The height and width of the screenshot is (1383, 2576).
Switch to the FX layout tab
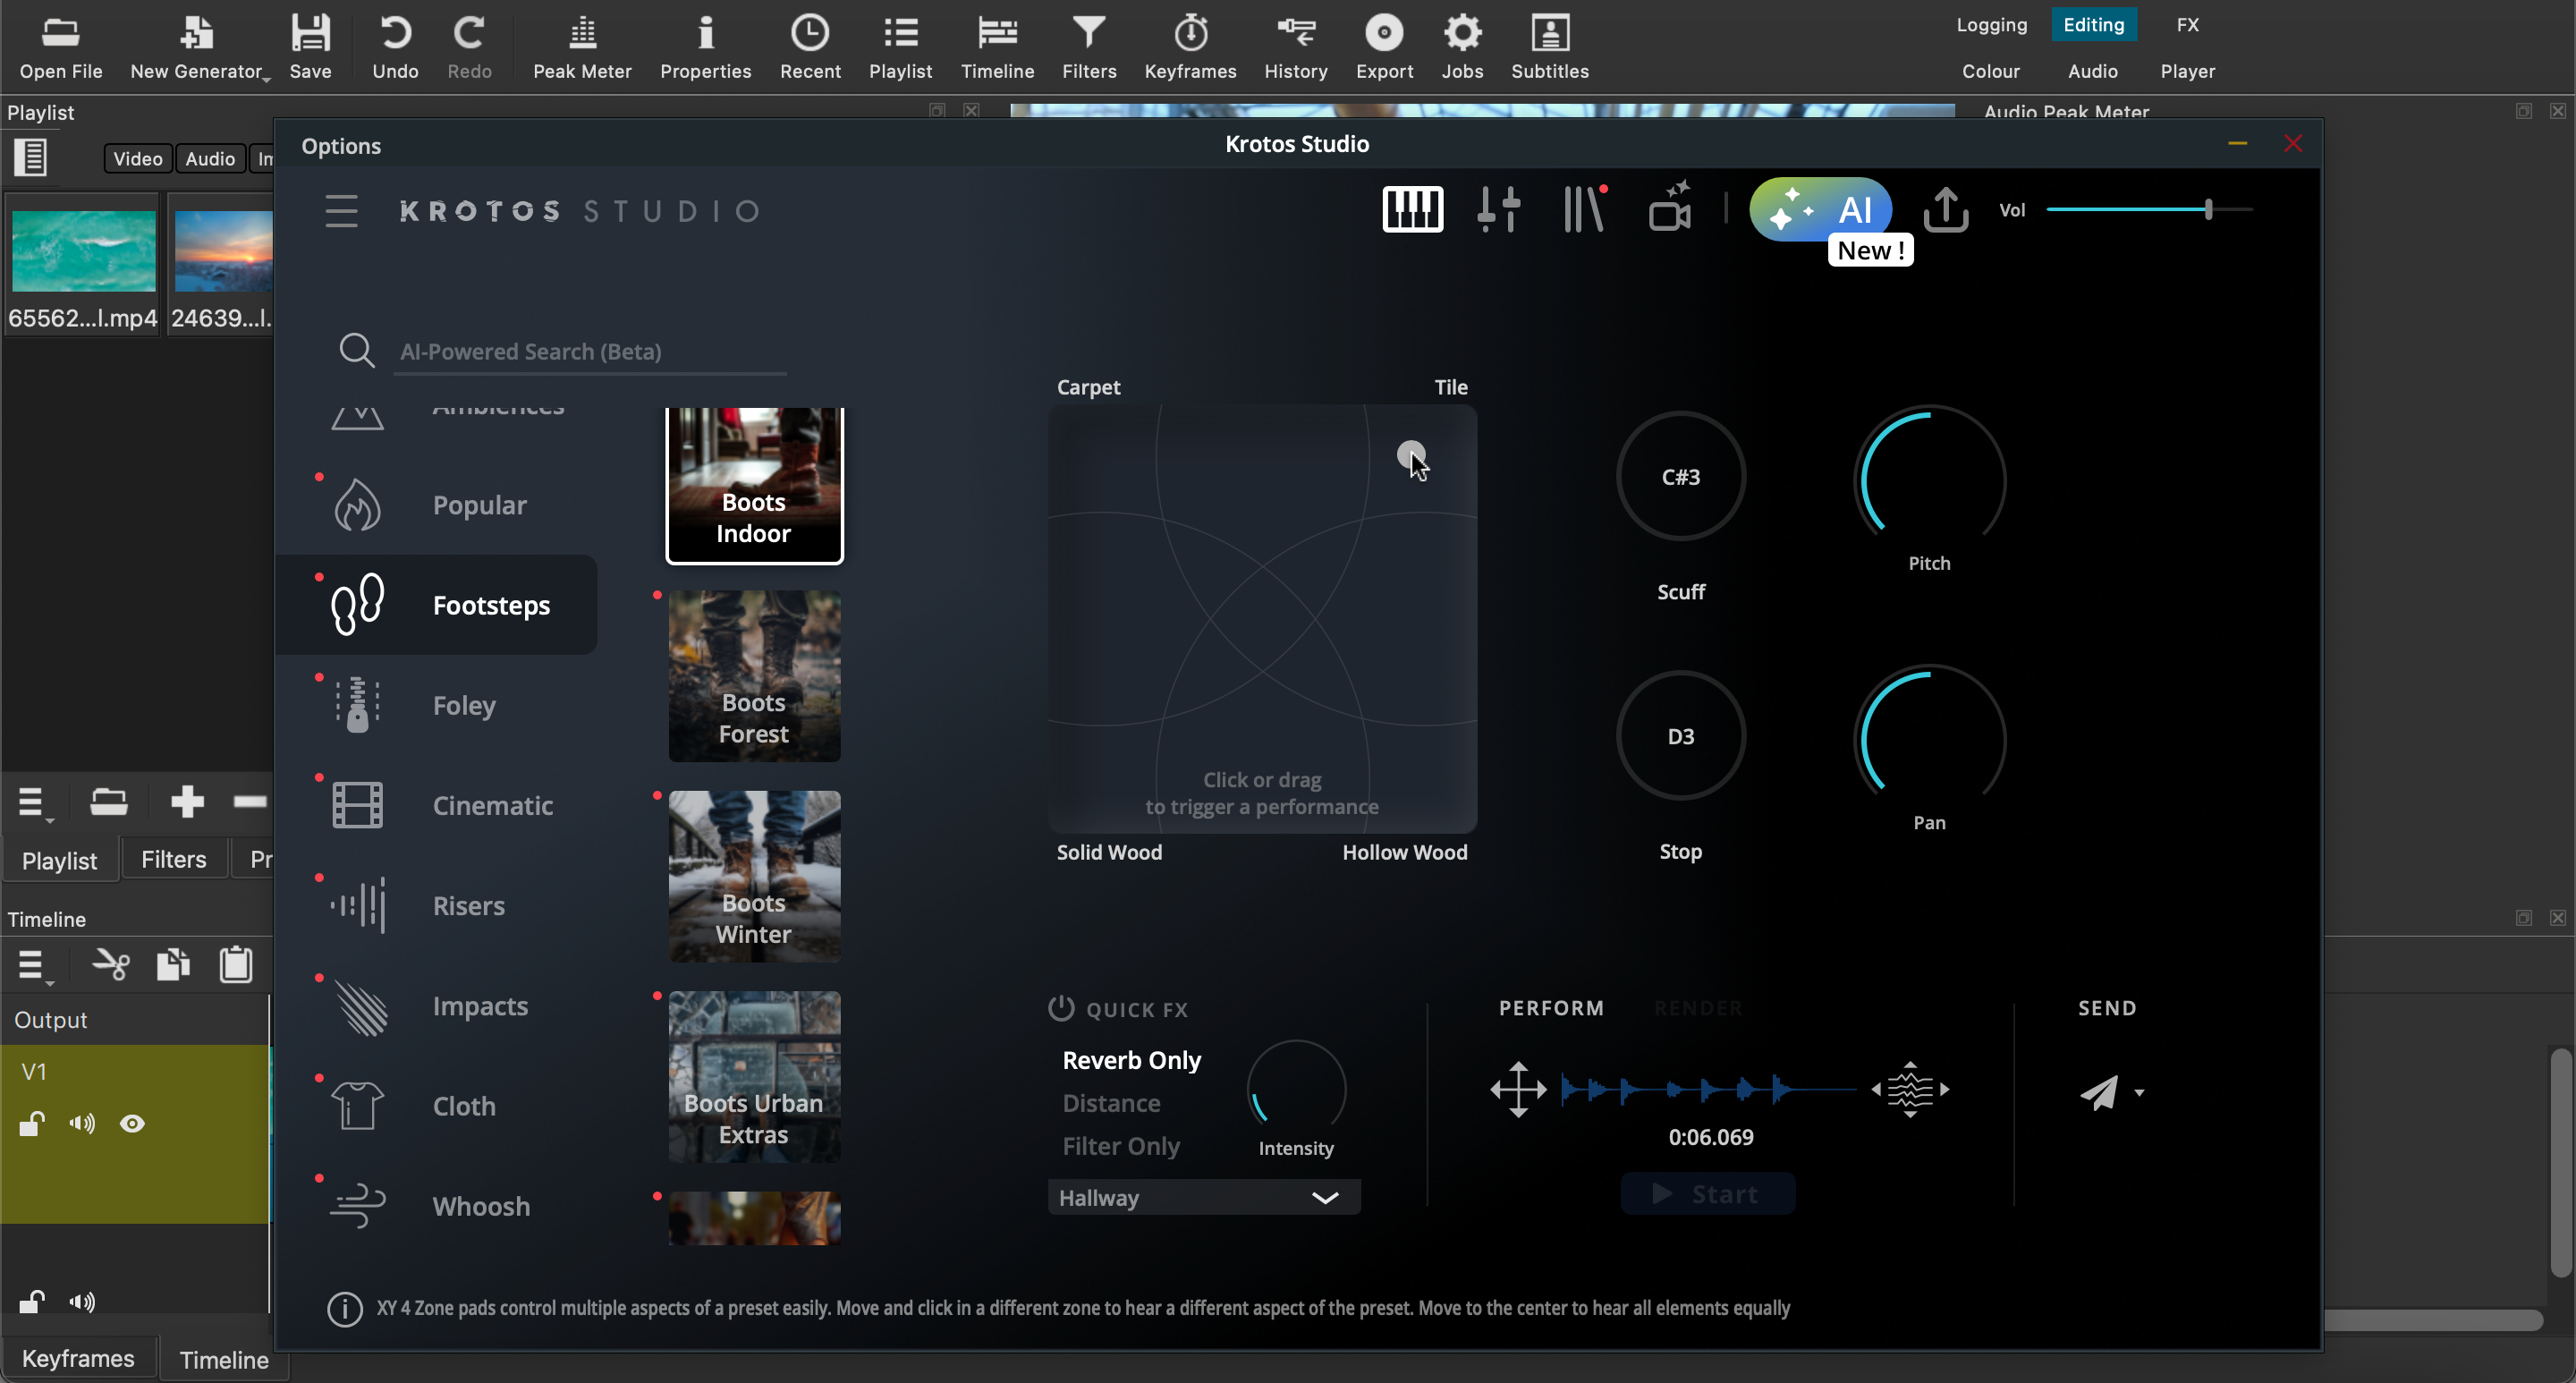tap(2187, 25)
